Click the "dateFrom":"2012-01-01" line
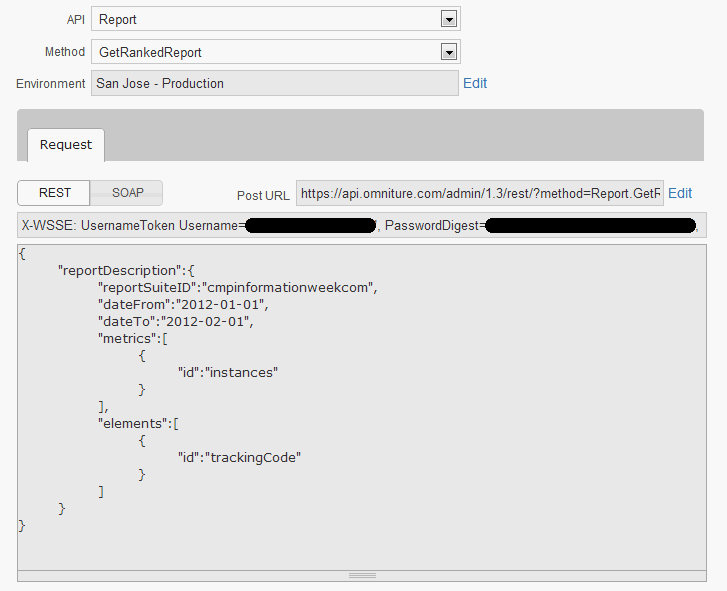This screenshot has width=727, height=591. point(183,305)
